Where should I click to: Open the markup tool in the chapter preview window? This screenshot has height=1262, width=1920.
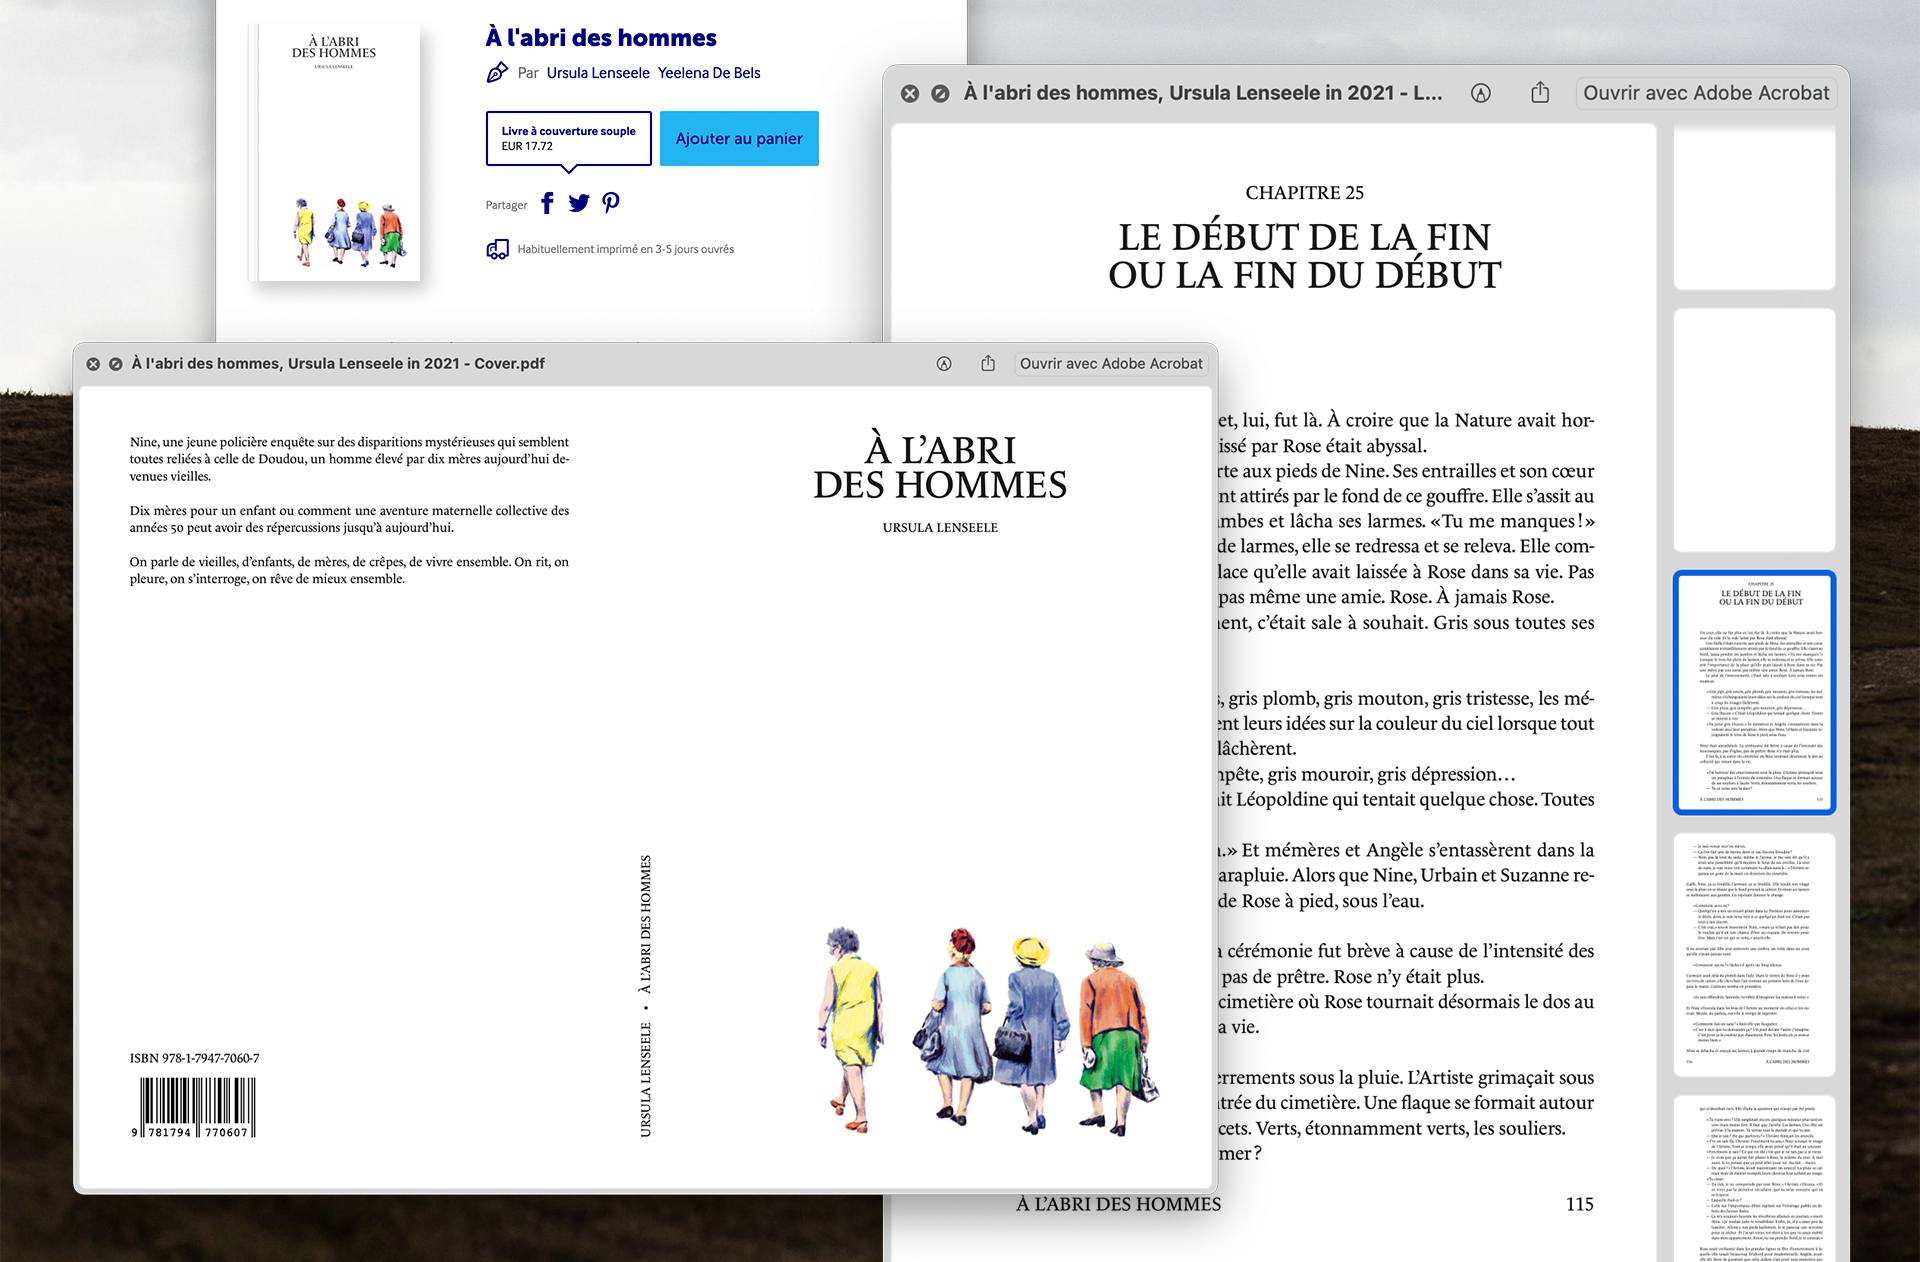[1481, 93]
